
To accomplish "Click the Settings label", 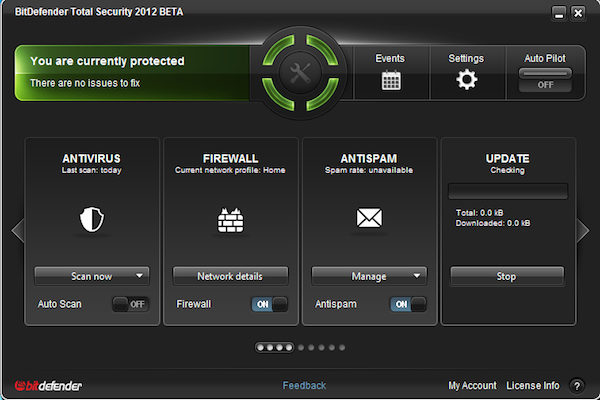I will [x=466, y=59].
